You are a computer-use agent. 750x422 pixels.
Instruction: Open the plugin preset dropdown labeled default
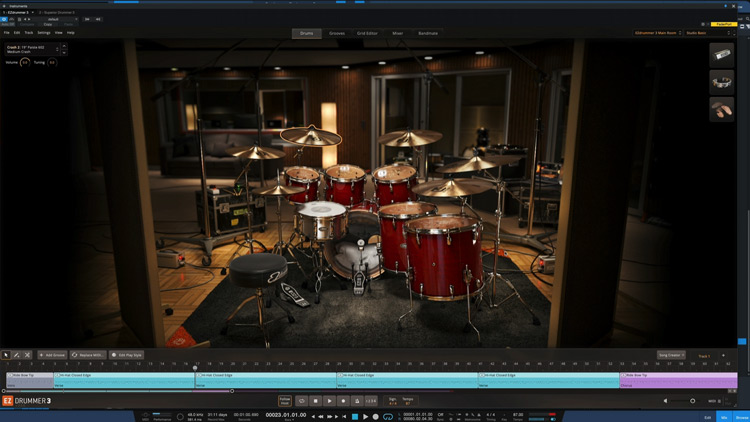click(53, 19)
